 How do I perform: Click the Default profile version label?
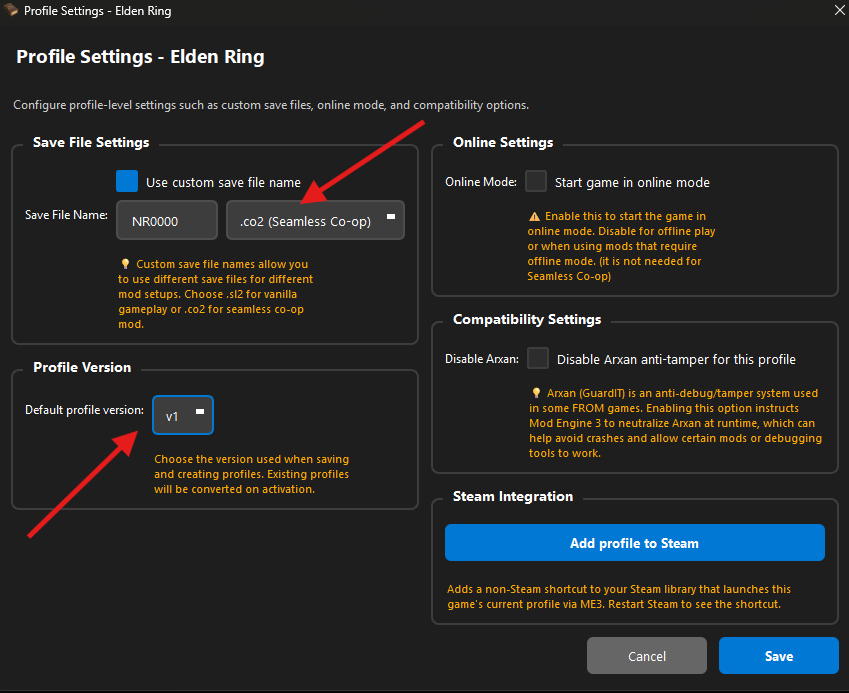[x=84, y=410]
